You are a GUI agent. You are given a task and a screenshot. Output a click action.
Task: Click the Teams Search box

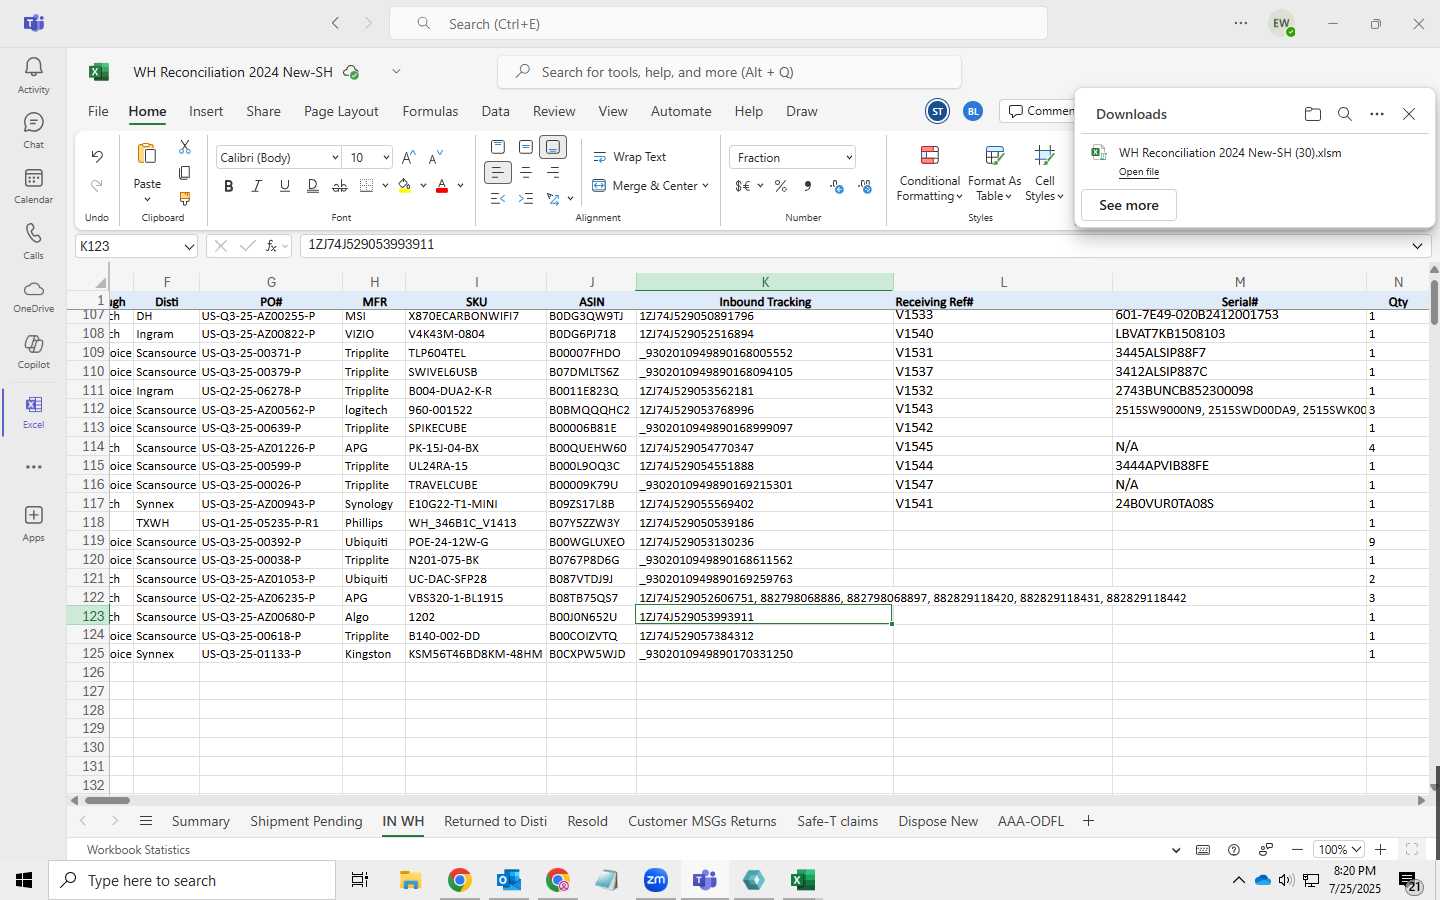click(x=718, y=23)
